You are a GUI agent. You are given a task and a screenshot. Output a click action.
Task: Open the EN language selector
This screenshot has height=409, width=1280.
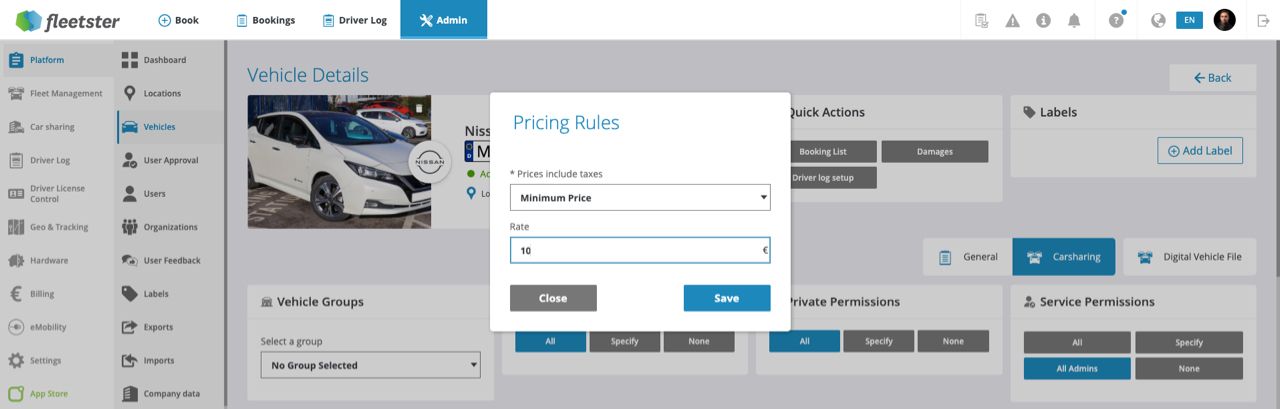click(1189, 20)
